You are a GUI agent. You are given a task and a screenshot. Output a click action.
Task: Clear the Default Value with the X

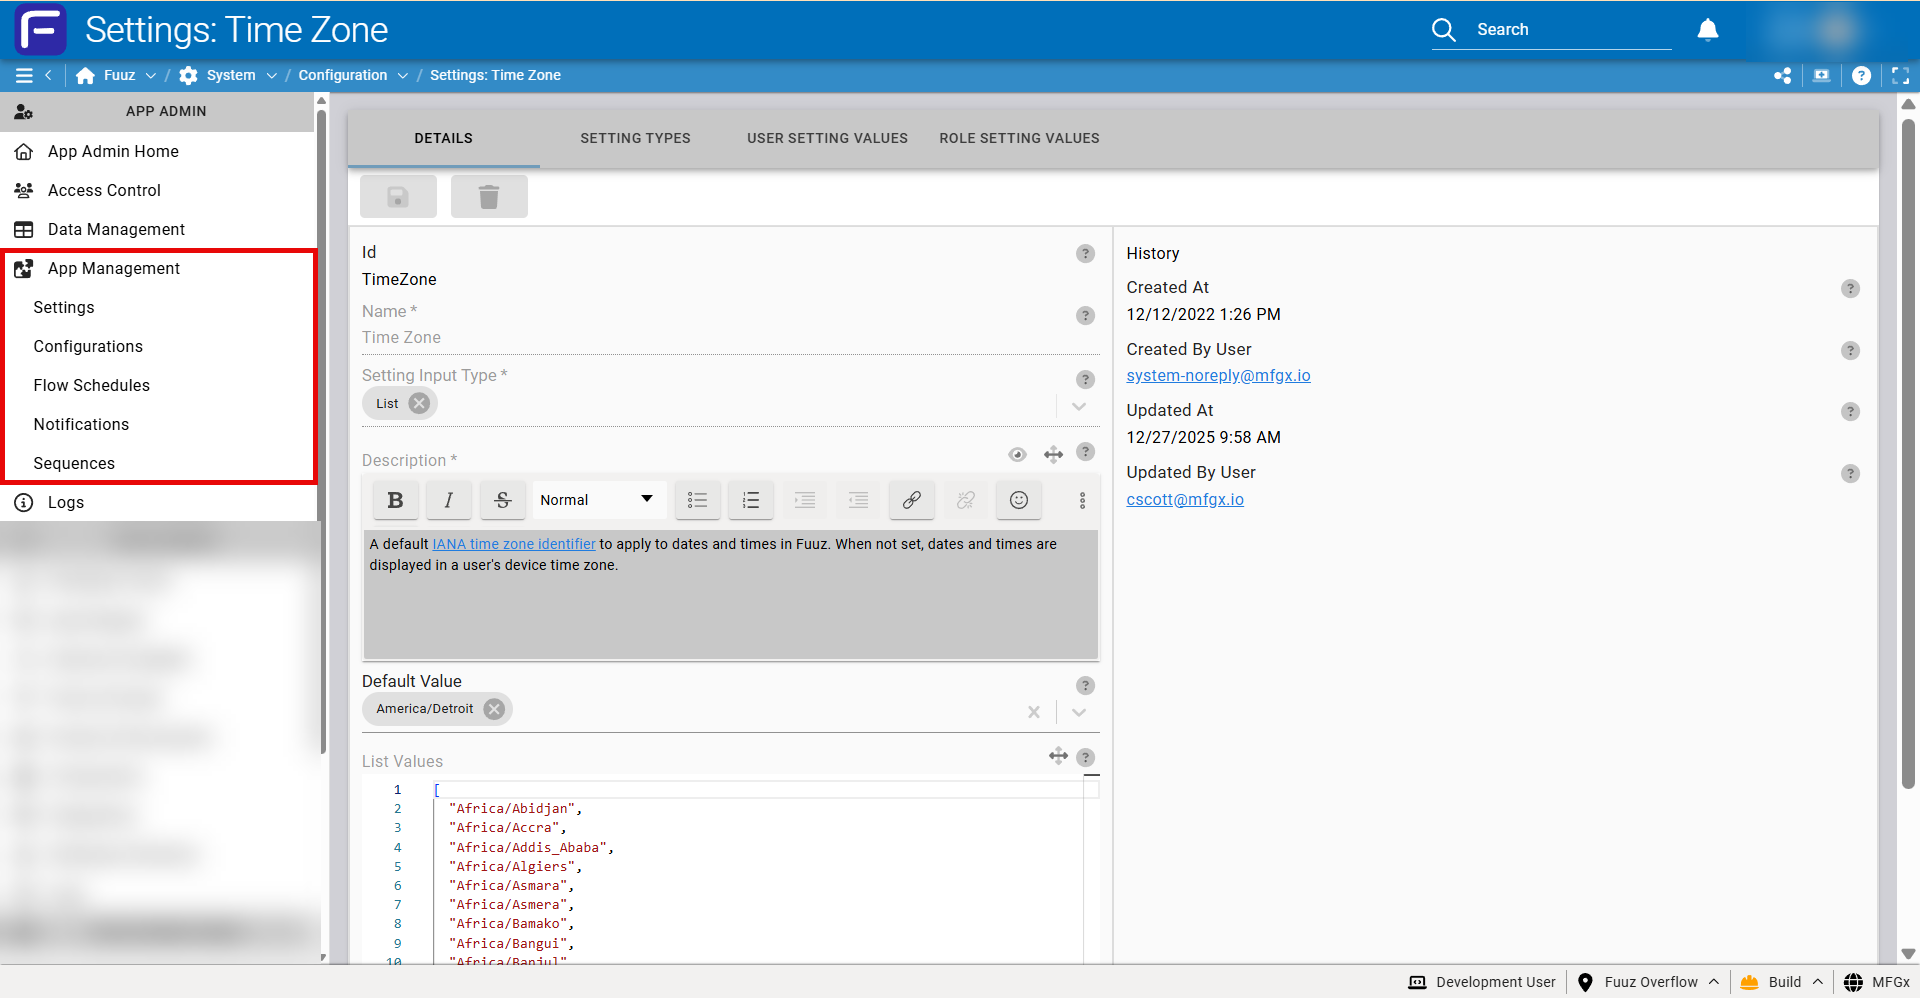(x=1034, y=712)
